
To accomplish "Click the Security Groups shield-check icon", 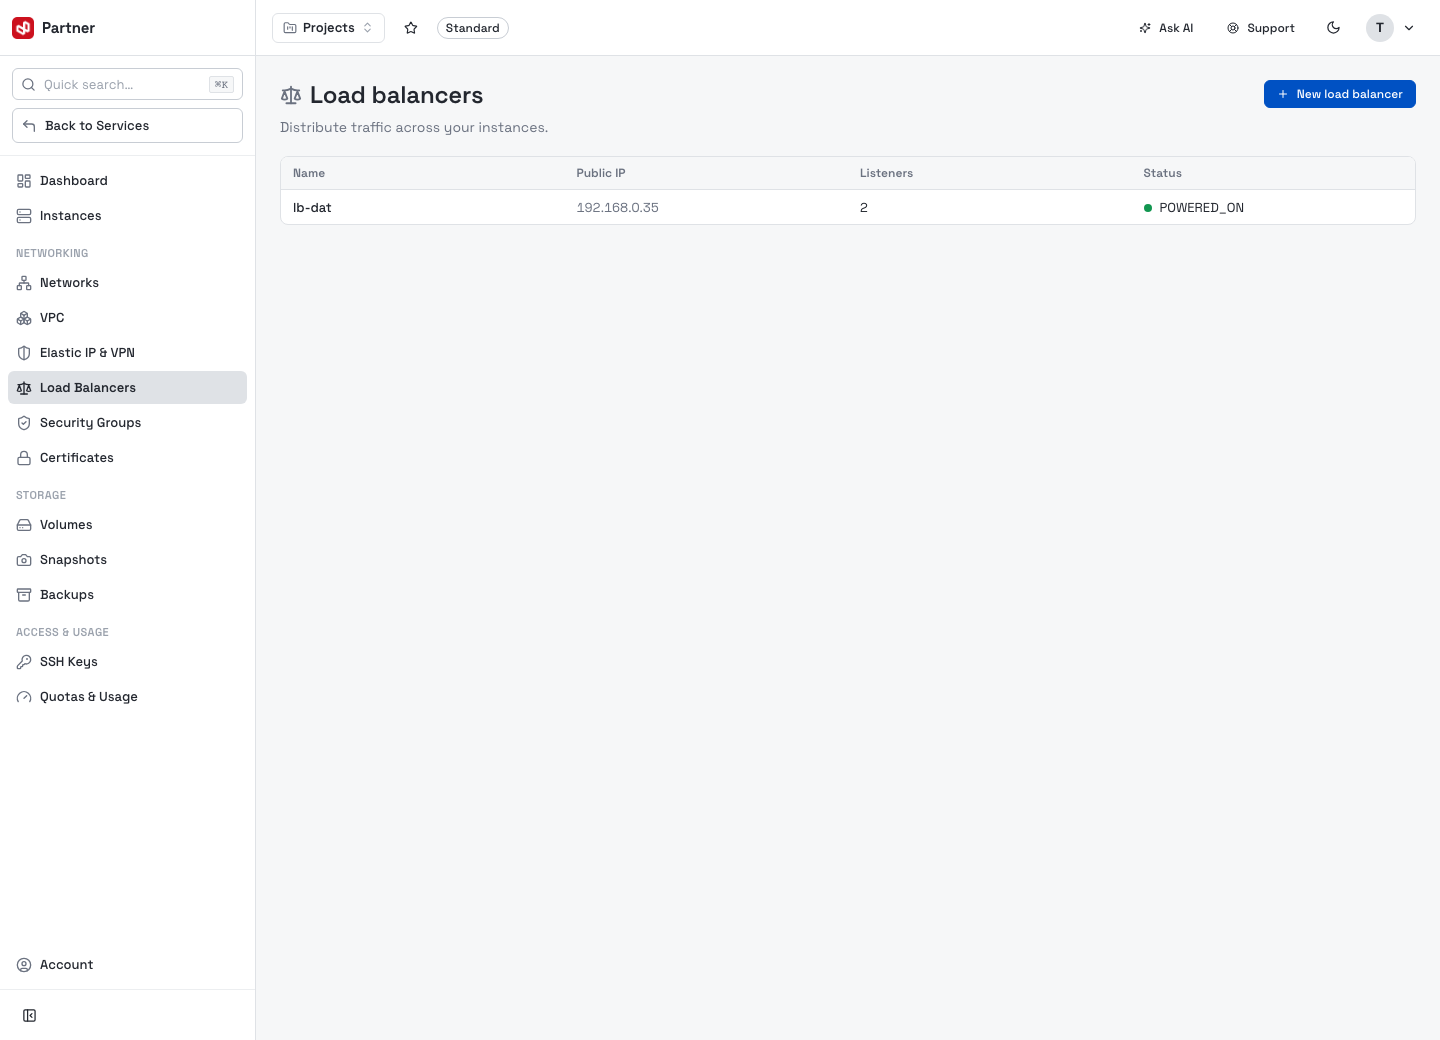I will pyautogui.click(x=24, y=423).
